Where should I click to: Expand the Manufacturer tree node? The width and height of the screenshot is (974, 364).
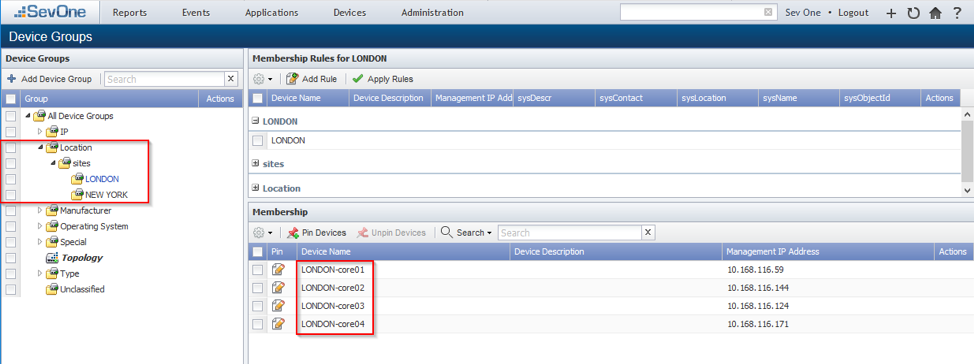pyautogui.click(x=40, y=211)
